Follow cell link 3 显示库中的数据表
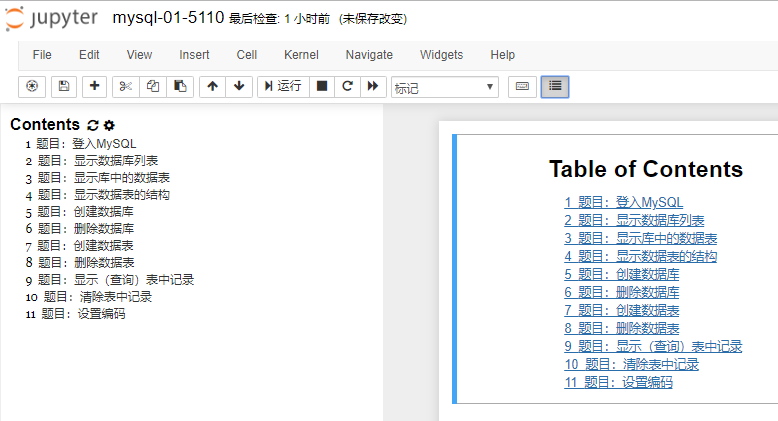The image size is (778, 421). pos(641,238)
